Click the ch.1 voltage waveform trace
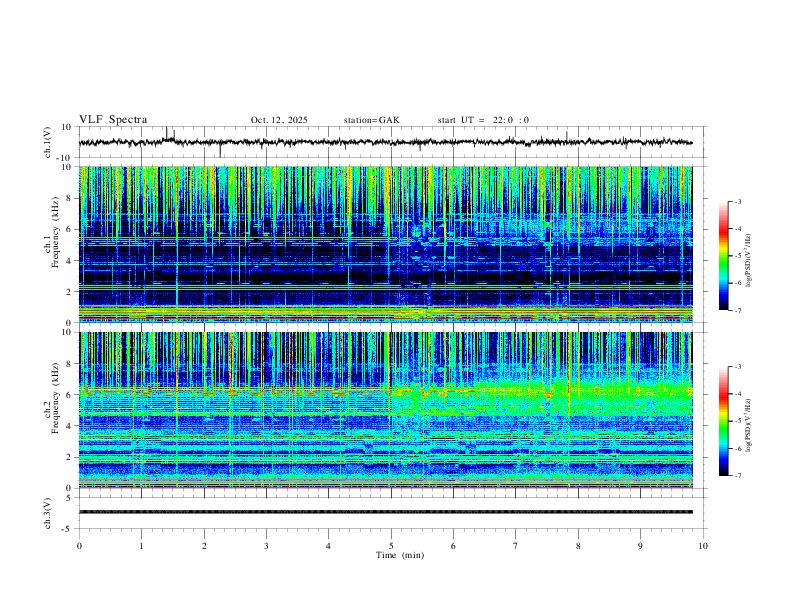Screen dimensions: 792x612 point(385,142)
